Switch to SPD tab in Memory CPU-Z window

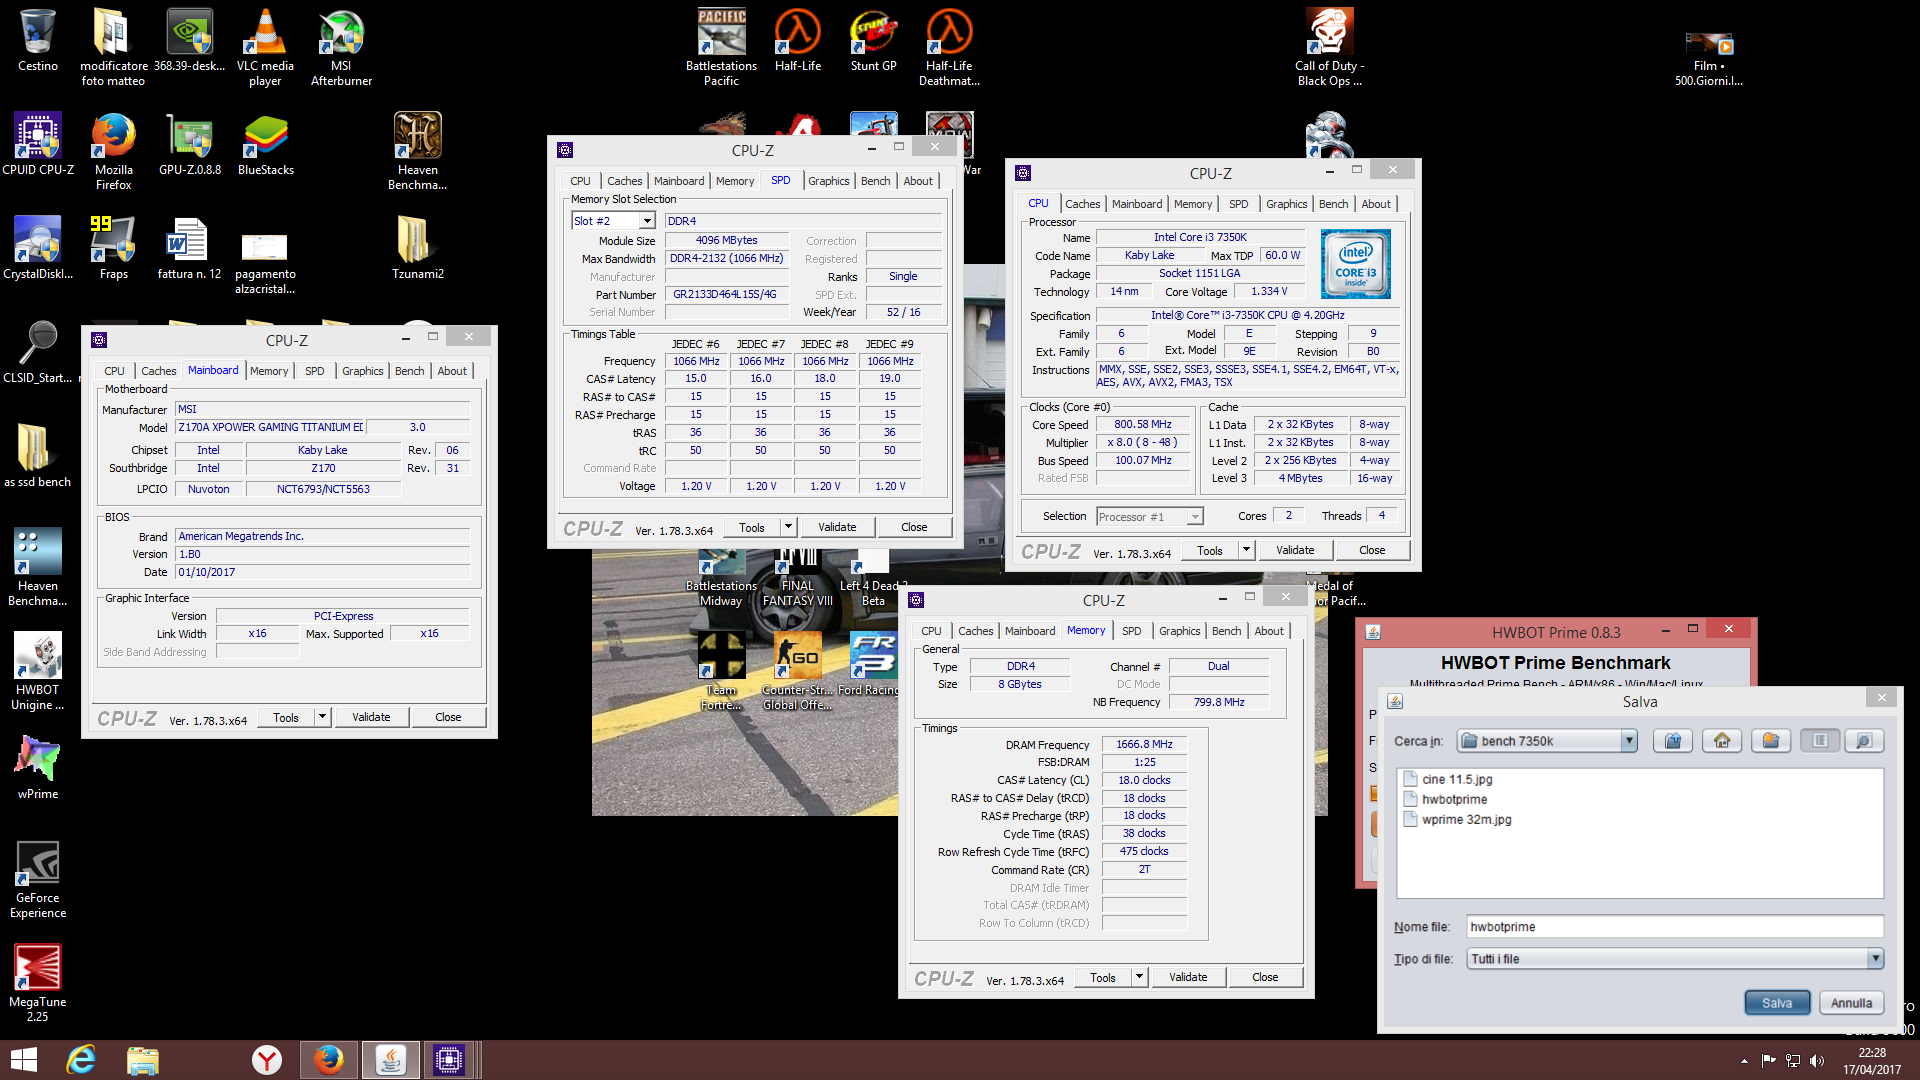click(x=1131, y=631)
